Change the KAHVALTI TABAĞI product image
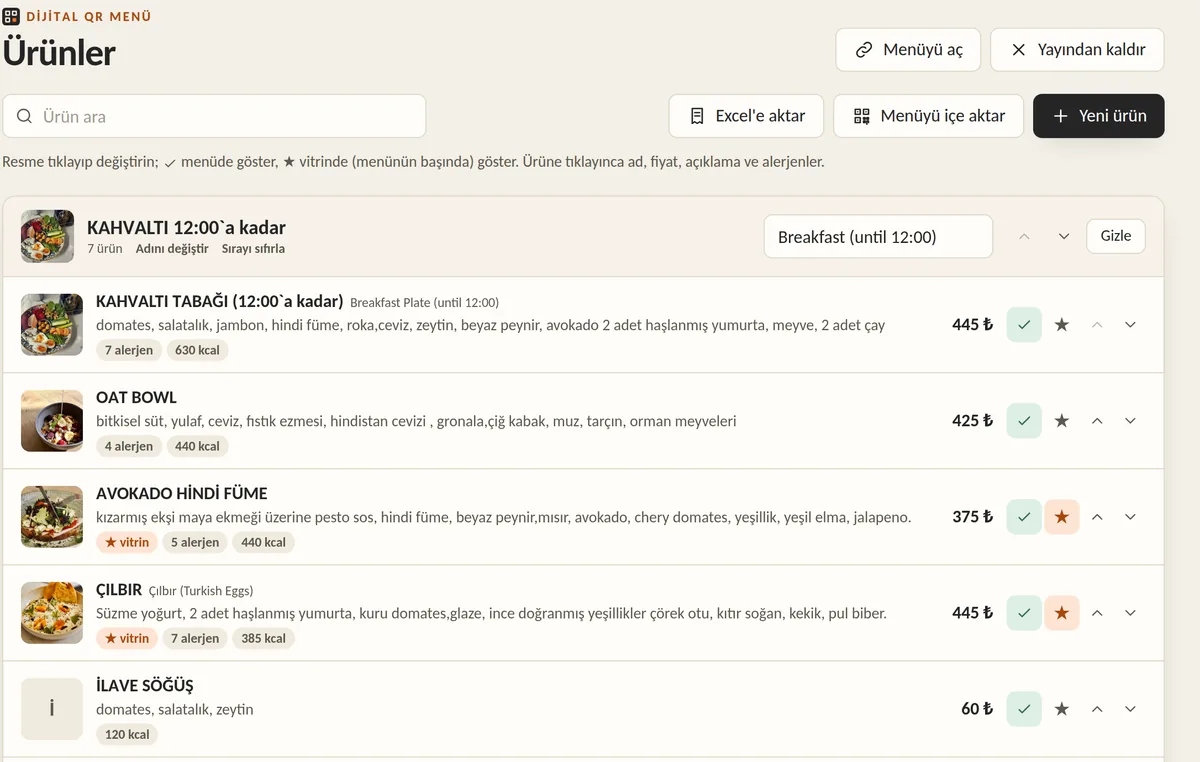This screenshot has height=762, width=1200. (x=52, y=325)
